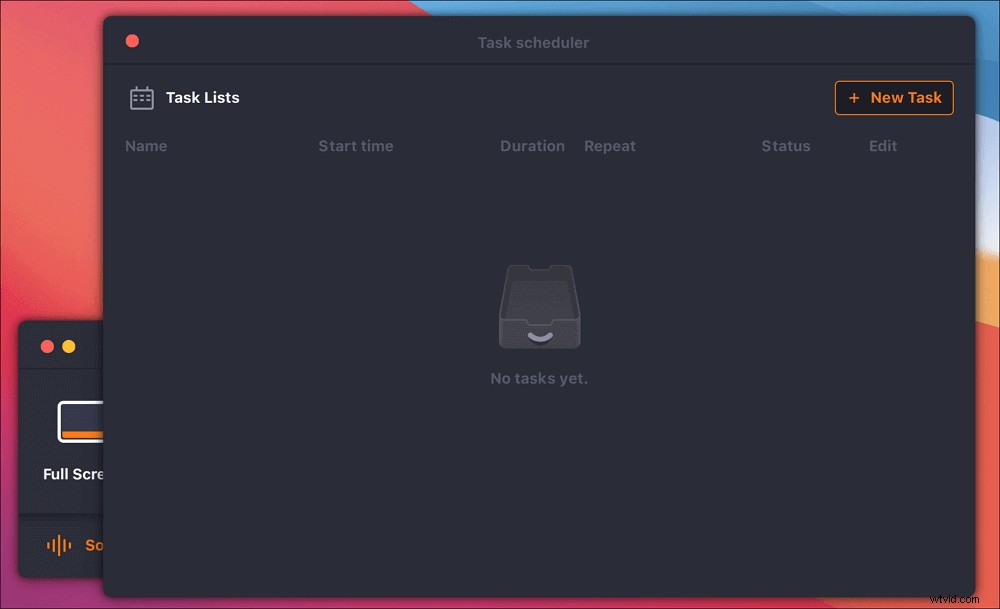The height and width of the screenshot is (609, 1000).
Task: Minimize the background recorder window with yellow button
Action: coord(69,346)
